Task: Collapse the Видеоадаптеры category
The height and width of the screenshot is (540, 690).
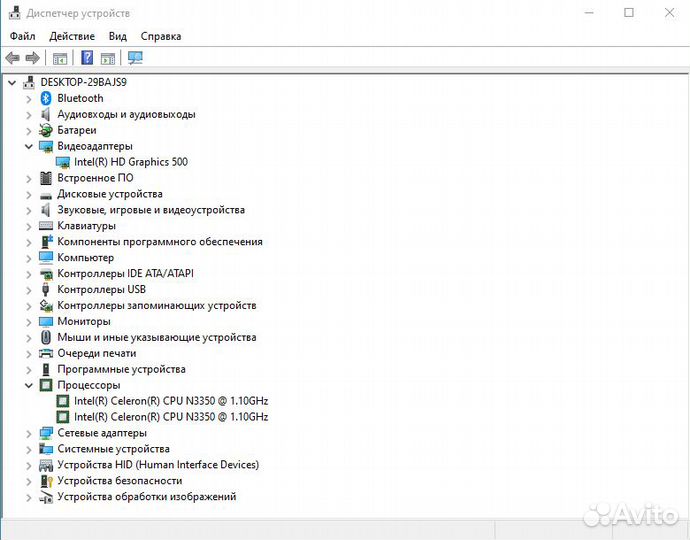Action: click(x=29, y=147)
